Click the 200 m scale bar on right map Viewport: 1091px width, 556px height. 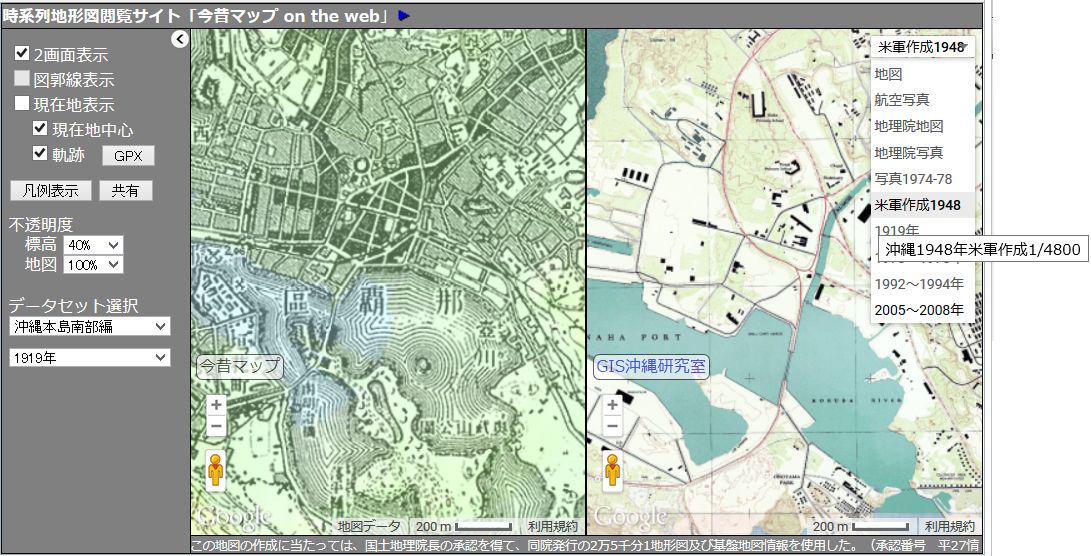pos(861,527)
